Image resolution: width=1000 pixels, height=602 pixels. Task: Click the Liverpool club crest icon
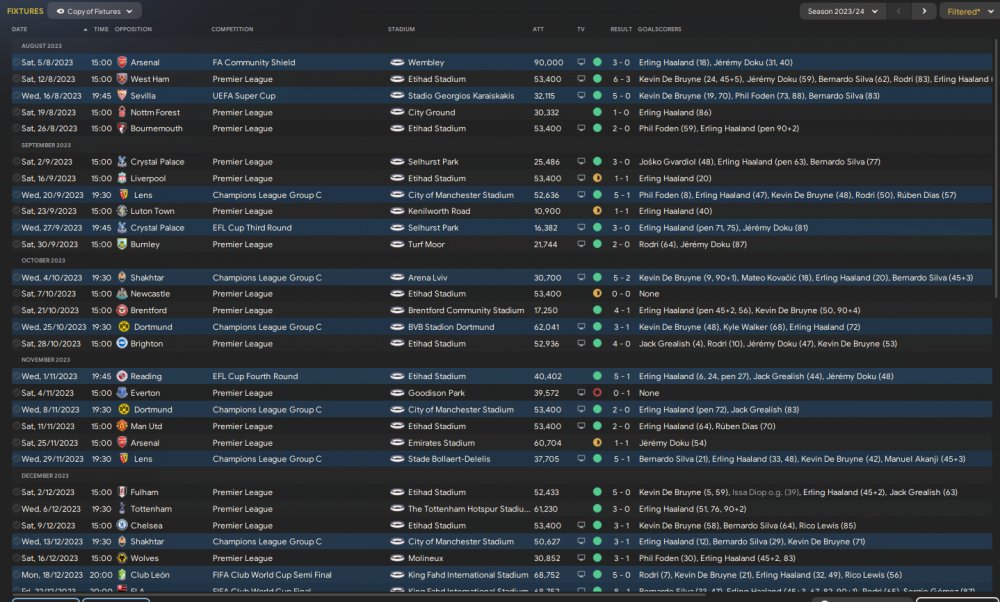122,178
